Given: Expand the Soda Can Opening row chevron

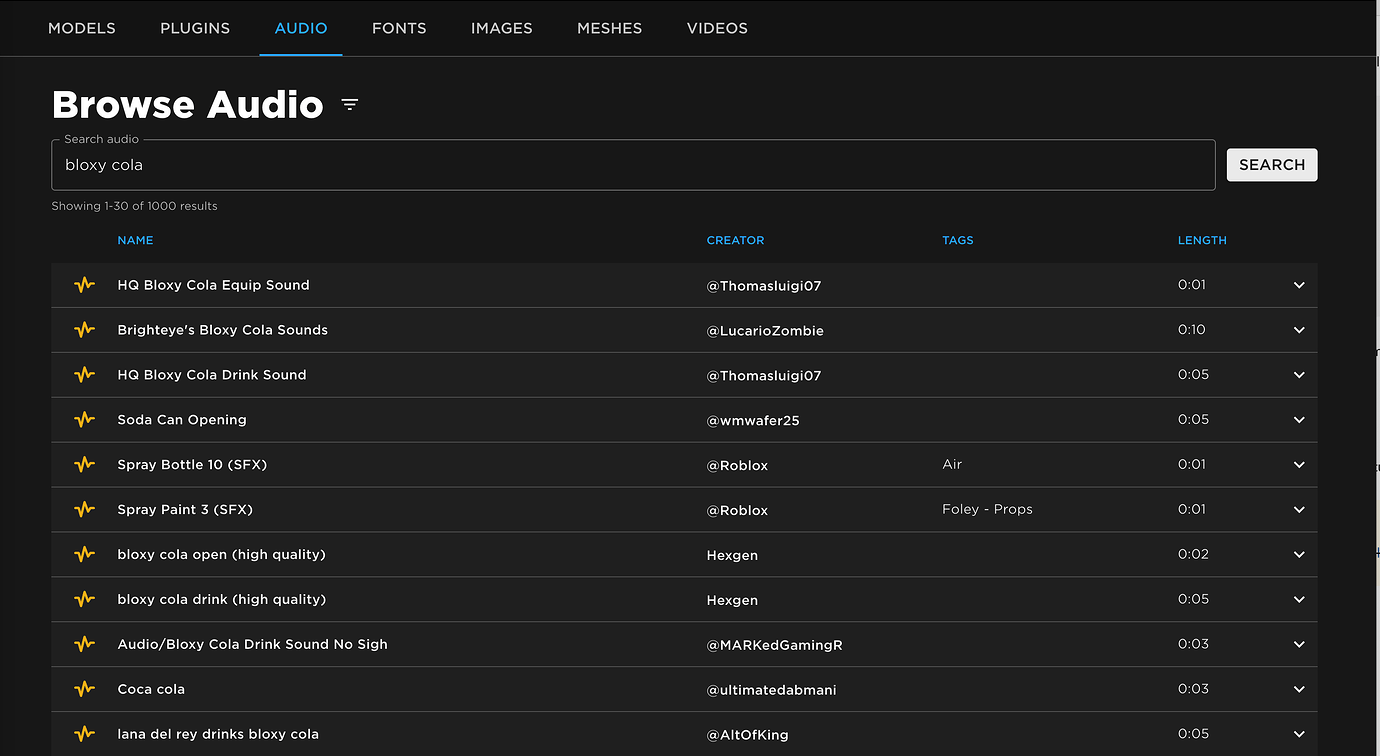Looking at the screenshot, I should pyautogui.click(x=1299, y=420).
